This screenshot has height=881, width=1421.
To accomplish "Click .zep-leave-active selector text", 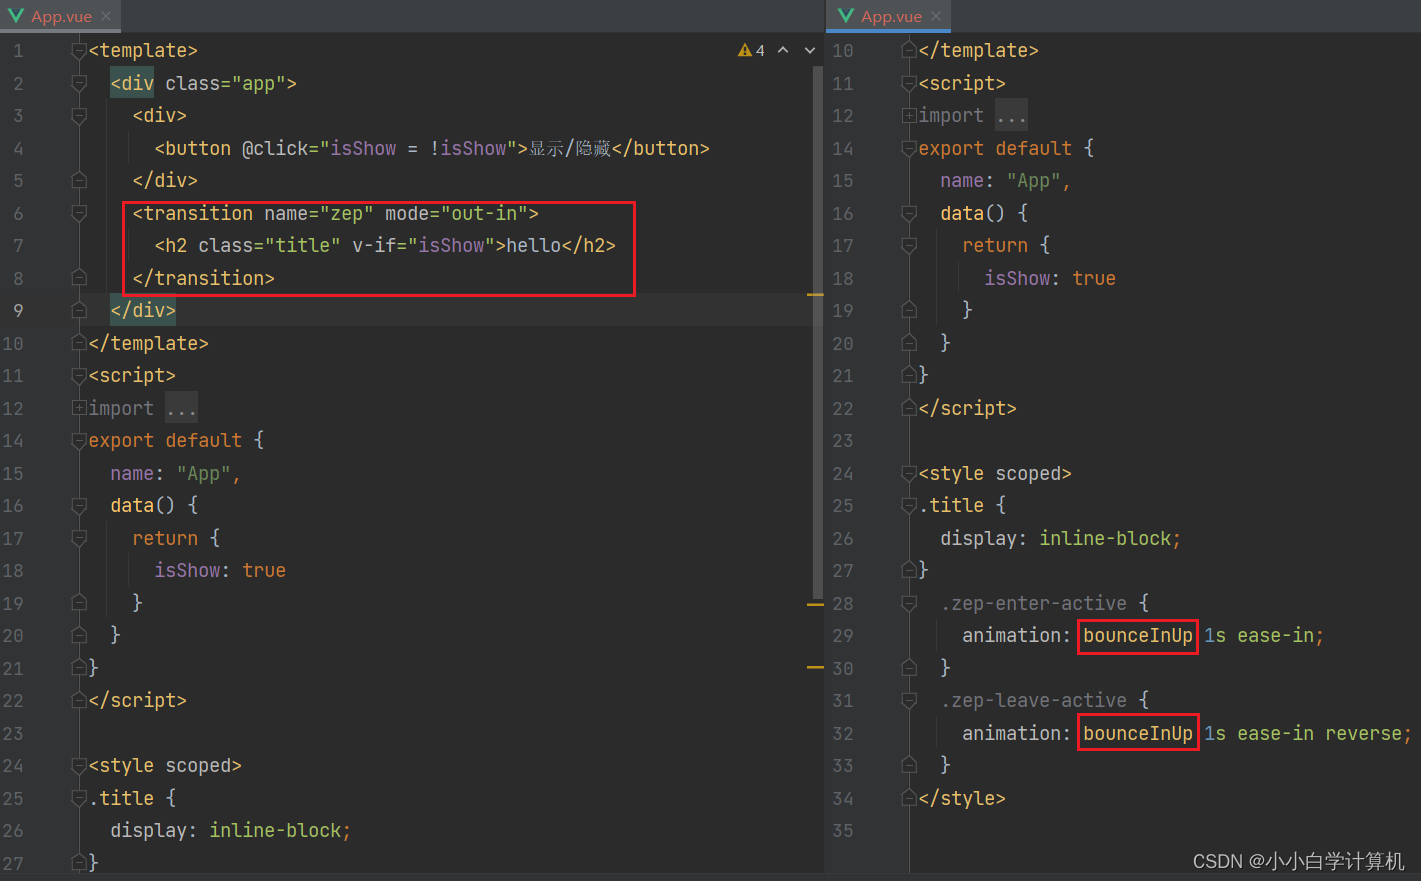I will click(x=1034, y=701).
